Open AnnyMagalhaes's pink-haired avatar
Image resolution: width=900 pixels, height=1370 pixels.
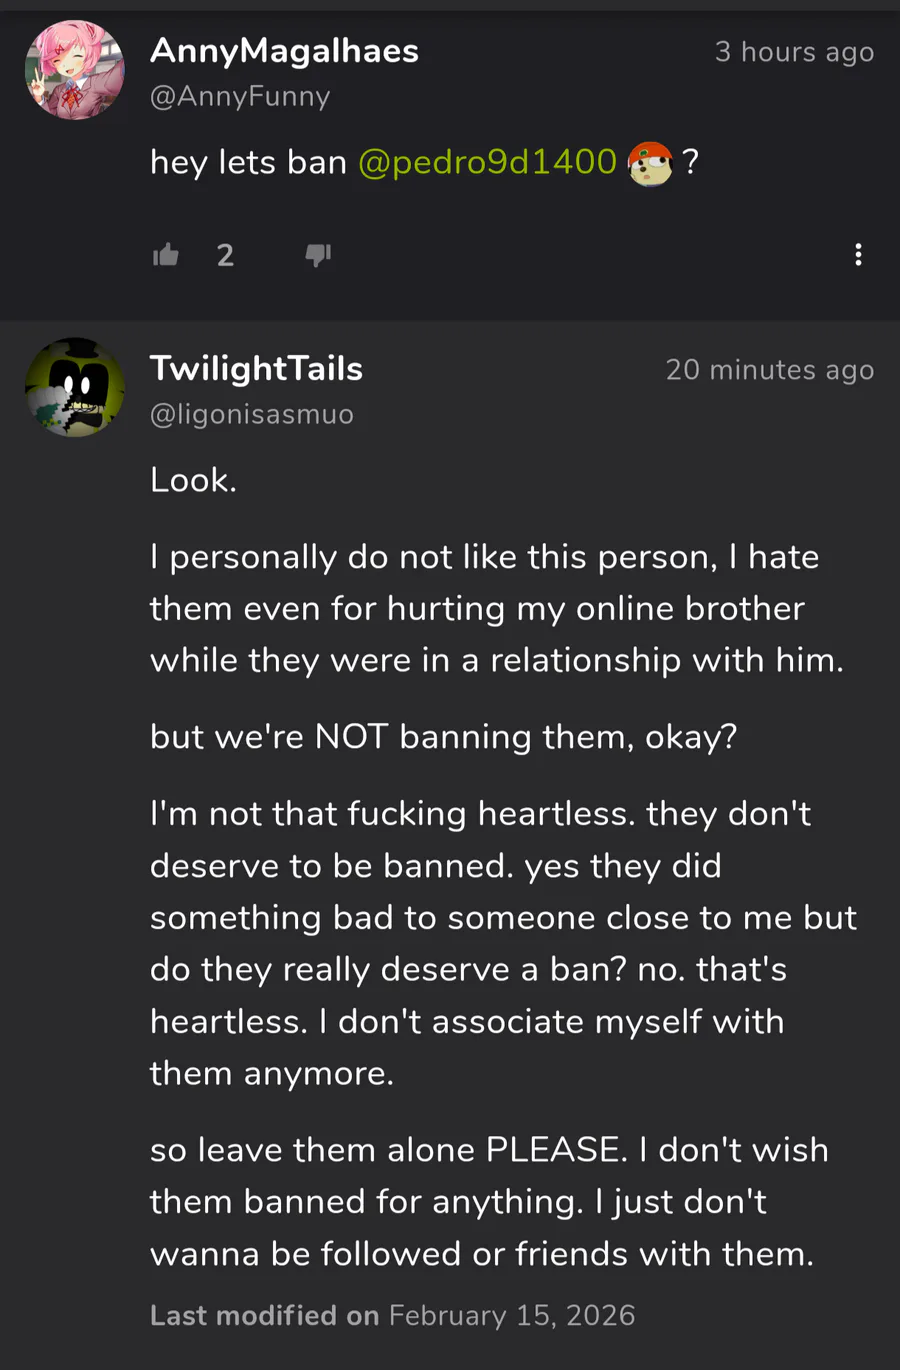pyautogui.click(x=75, y=70)
